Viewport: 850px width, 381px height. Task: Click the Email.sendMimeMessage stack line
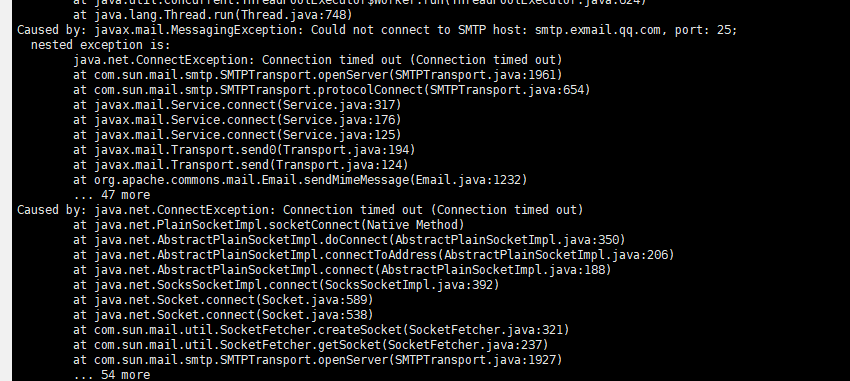(300, 180)
